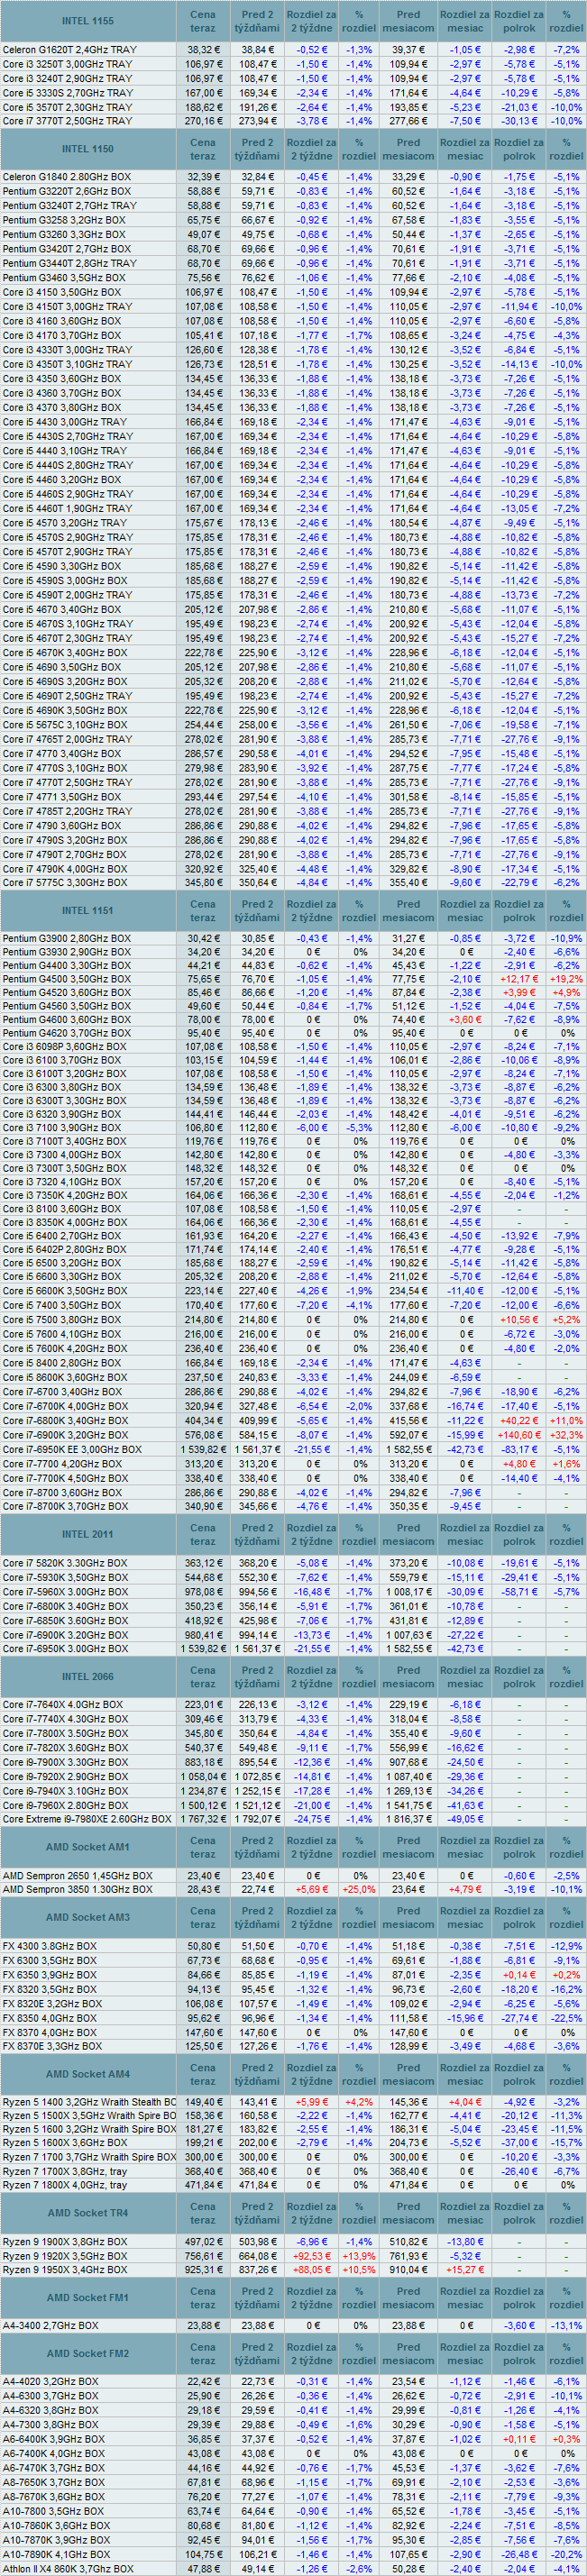Select row name Ryzen 9 1900X 3,8GHz BOX
Image resolution: width=587 pixels, height=2576 pixels.
pos(65,2242)
